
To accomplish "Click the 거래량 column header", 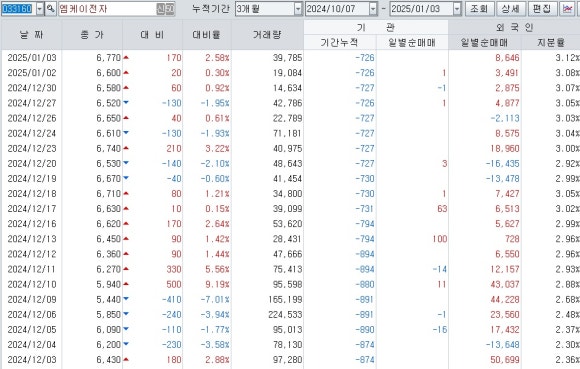I will (267, 34).
